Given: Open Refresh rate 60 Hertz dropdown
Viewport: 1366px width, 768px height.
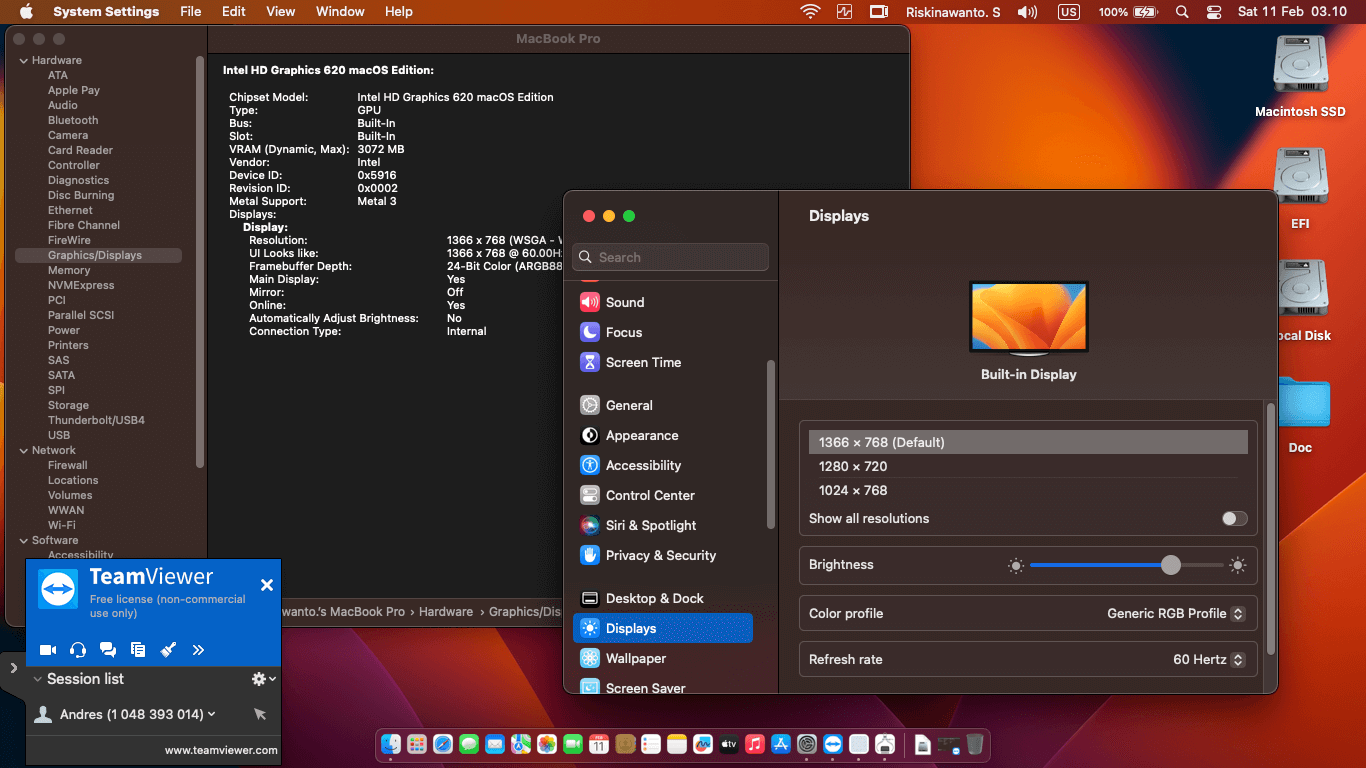Looking at the screenshot, I should 1209,659.
